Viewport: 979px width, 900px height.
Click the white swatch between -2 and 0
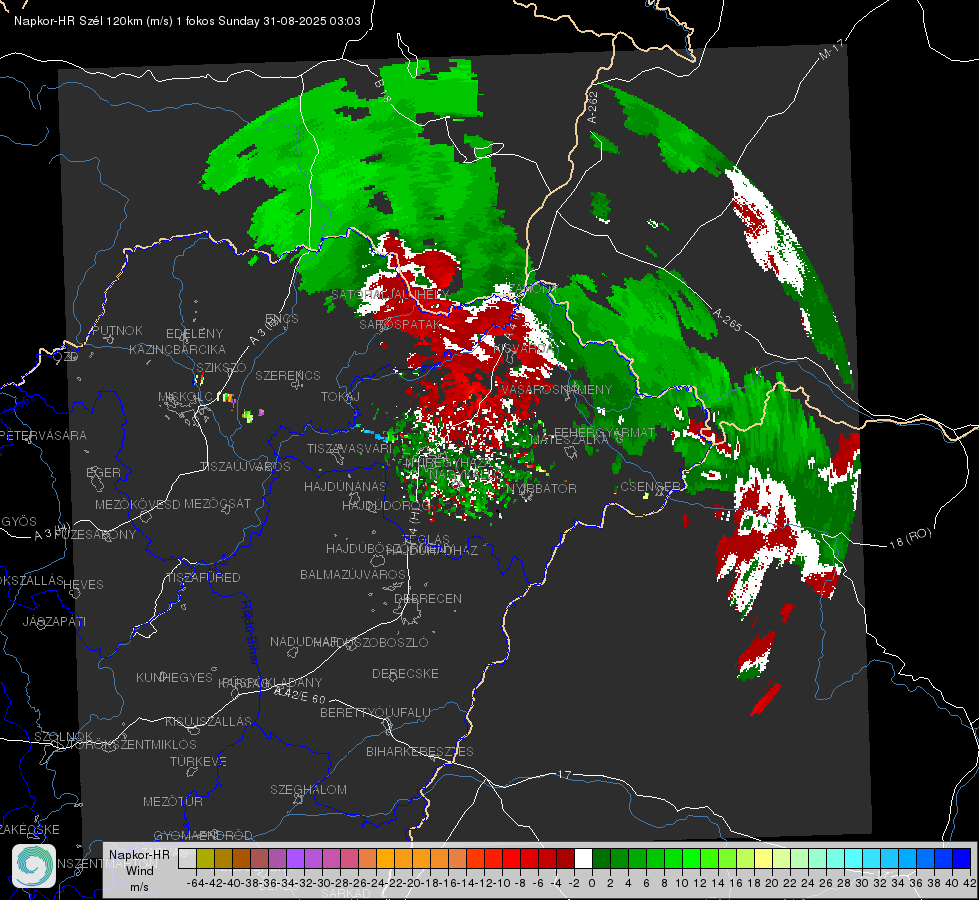583,858
